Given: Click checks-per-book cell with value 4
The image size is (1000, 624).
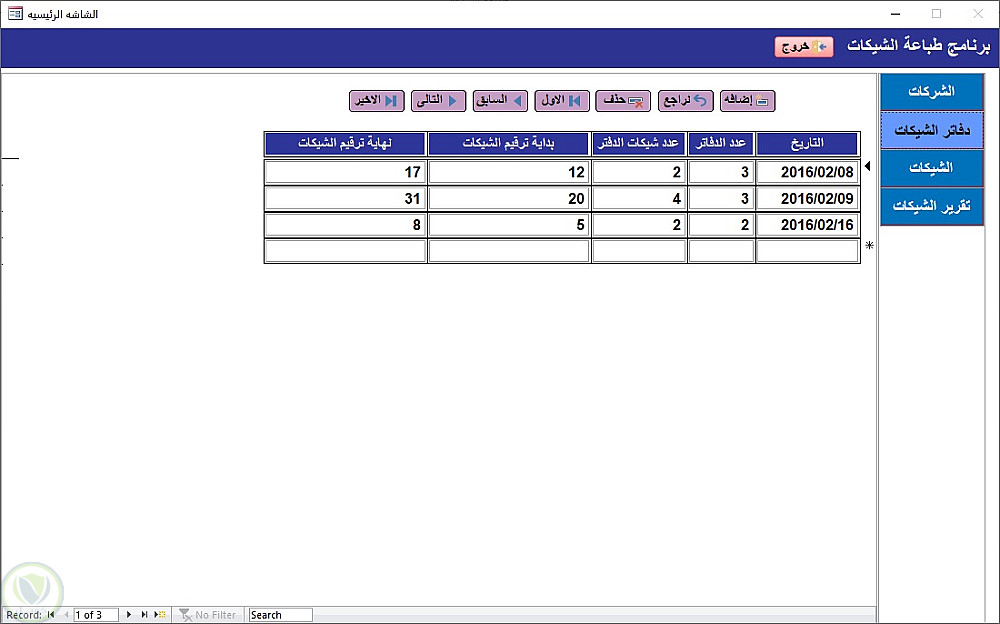Looking at the screenshot, I should tap(638, 198).
